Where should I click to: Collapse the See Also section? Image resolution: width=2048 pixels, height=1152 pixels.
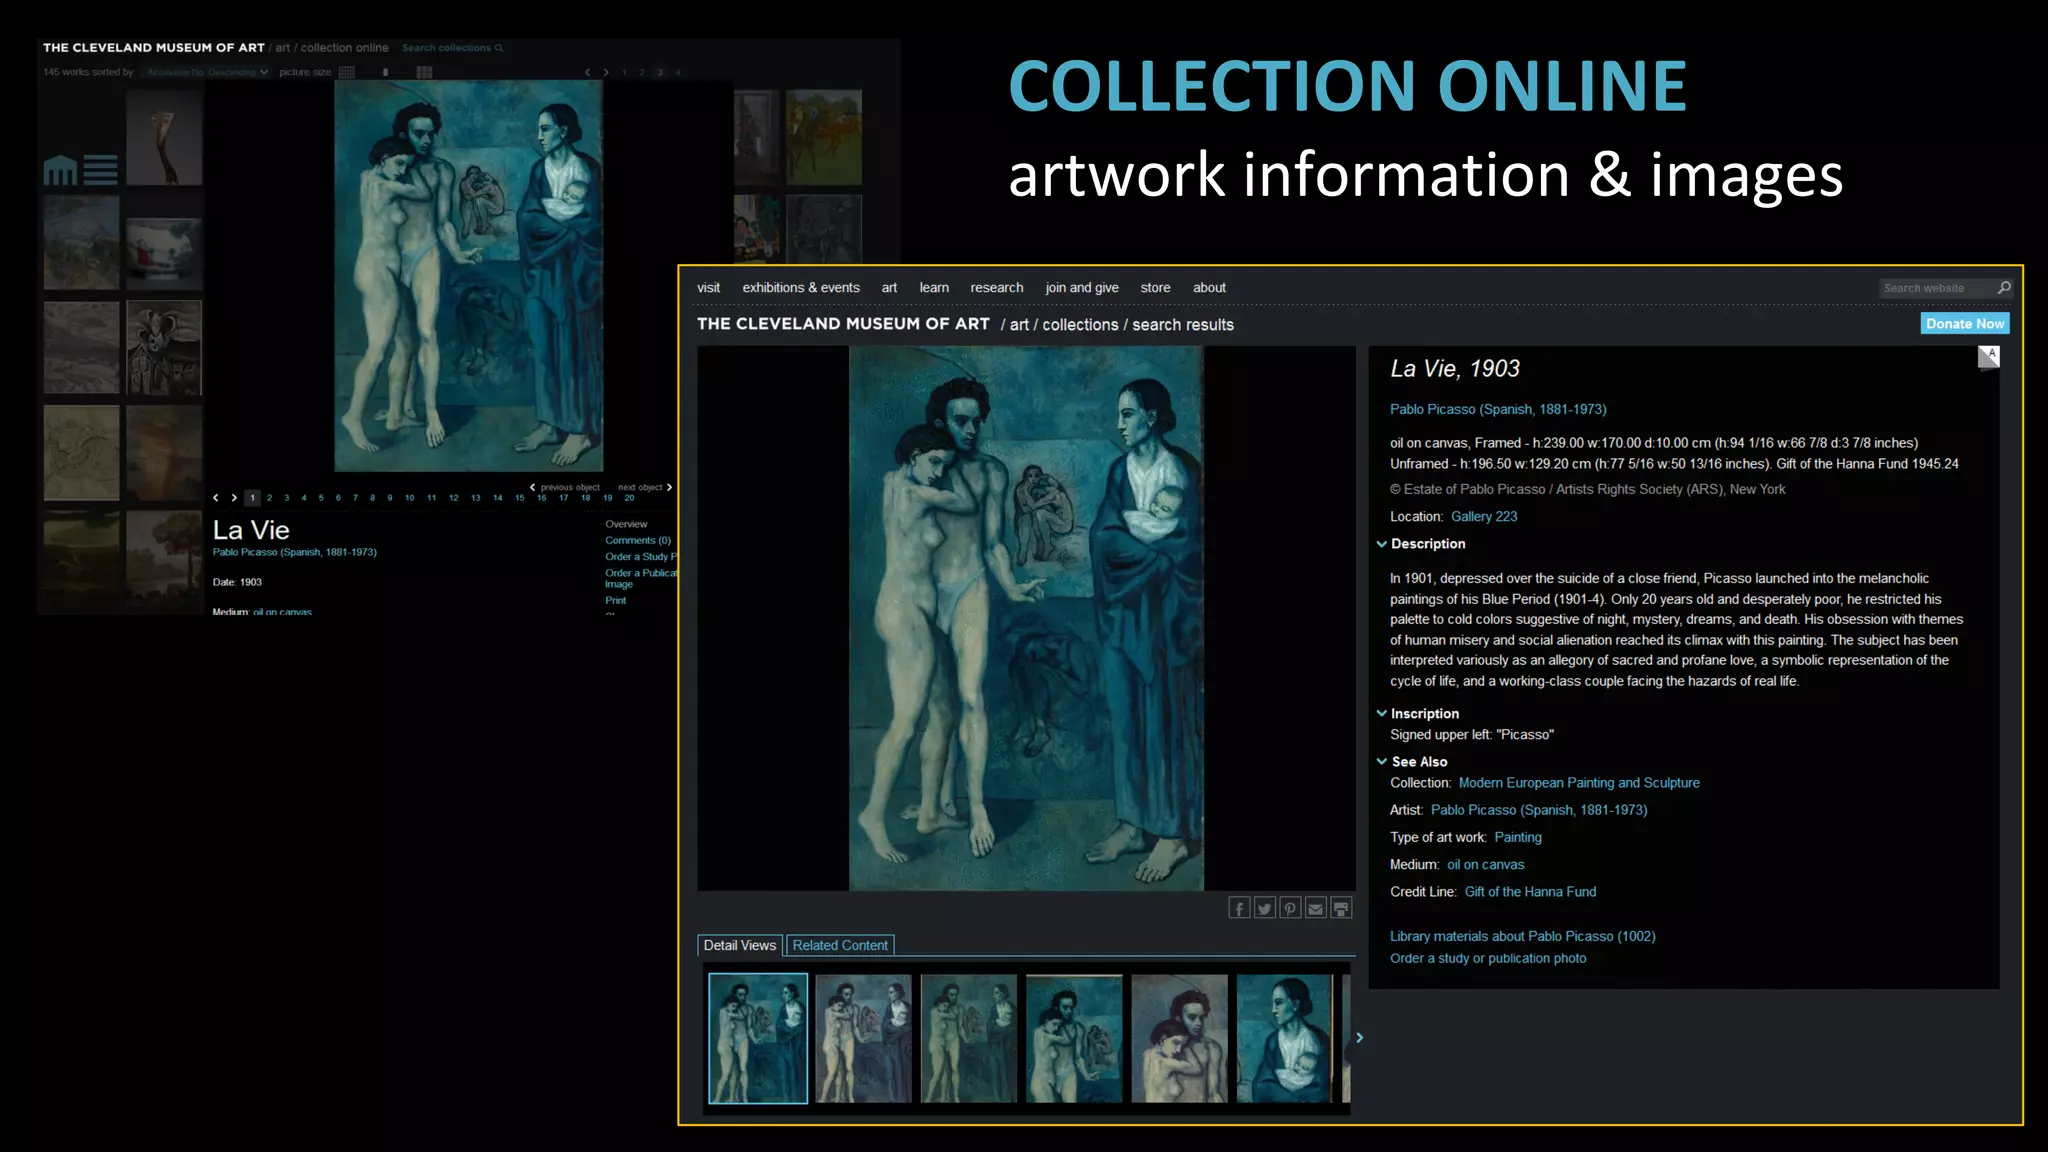point(1382,762)
